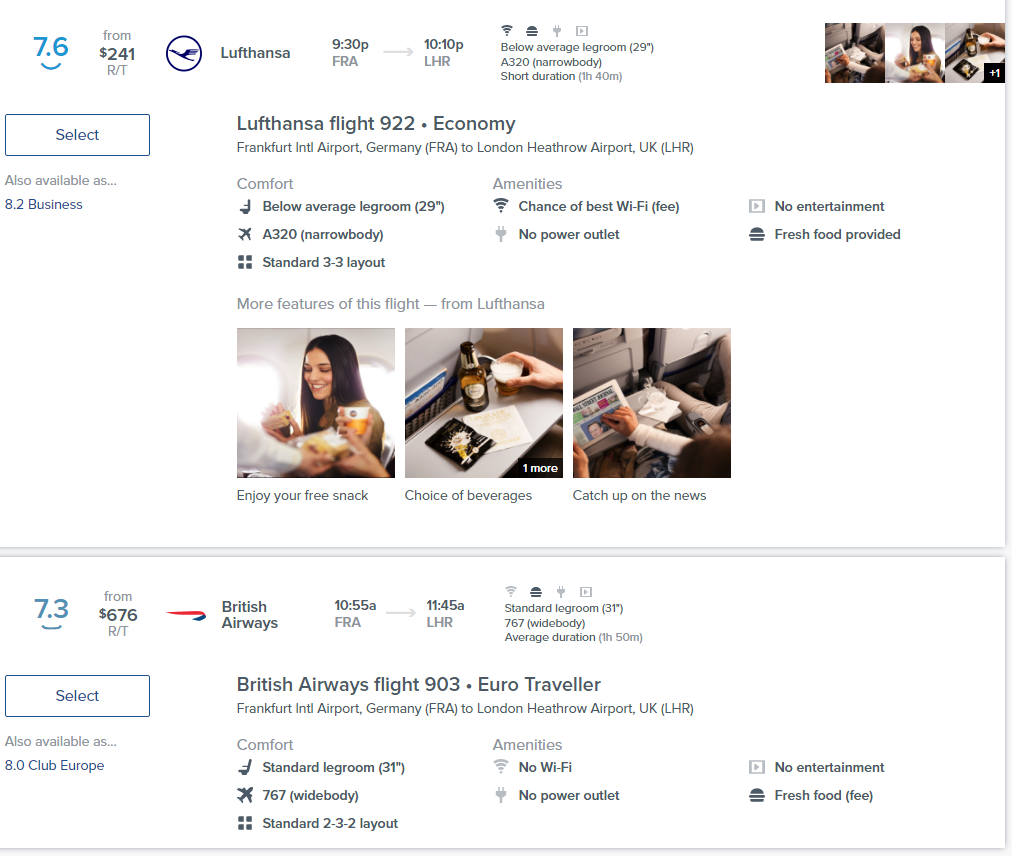Image resolution: width=1012 pixels, height=856 pixels.
Task: Click the British Airways logo
Action: click(x=186, y=614)
